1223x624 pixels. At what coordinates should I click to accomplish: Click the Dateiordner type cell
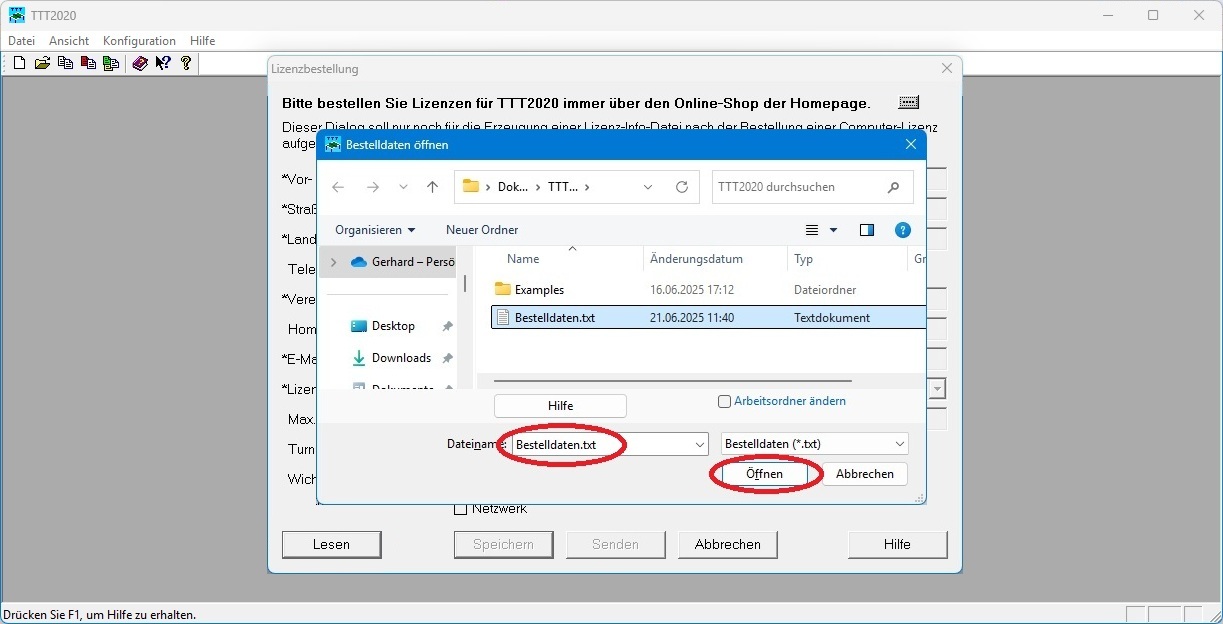click(825, 290)
